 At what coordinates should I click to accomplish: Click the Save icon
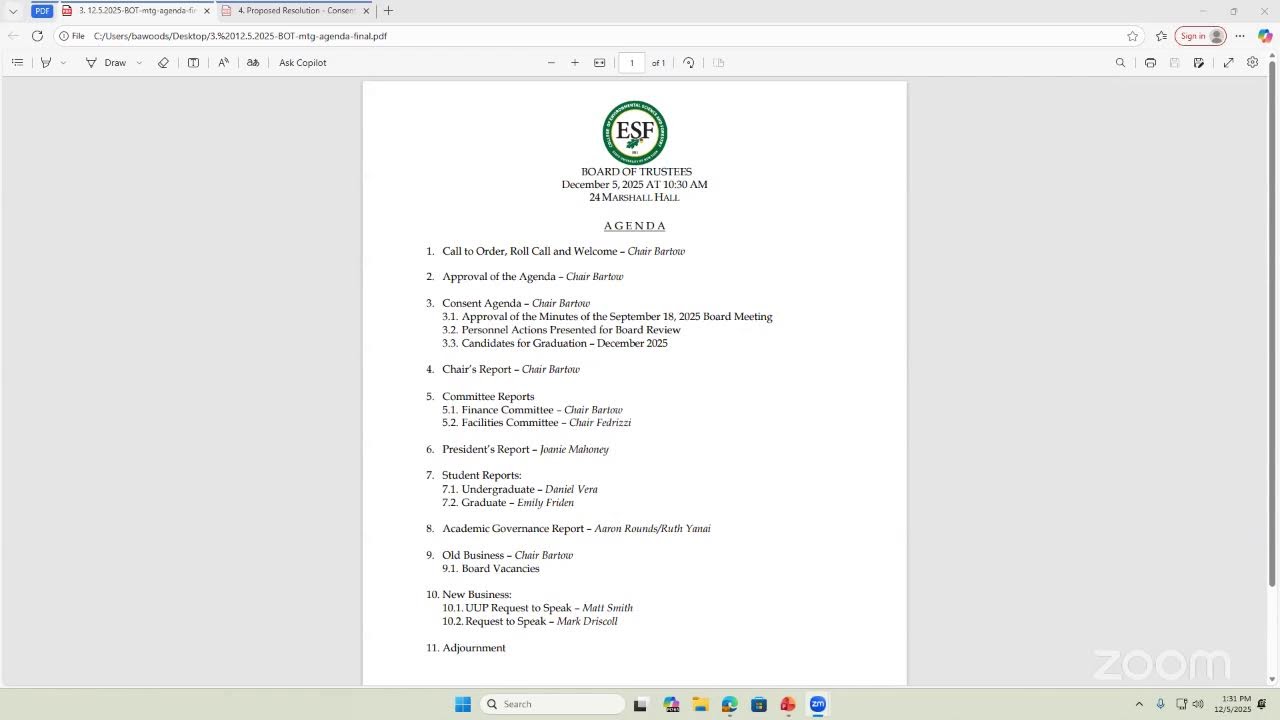[1174, 62]
